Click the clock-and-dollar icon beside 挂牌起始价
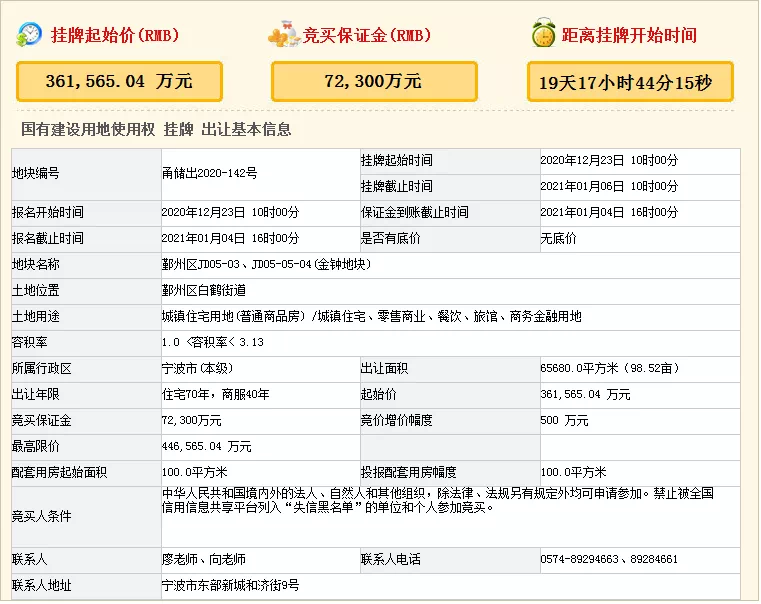The image size is (761, 604). (29, 34)
